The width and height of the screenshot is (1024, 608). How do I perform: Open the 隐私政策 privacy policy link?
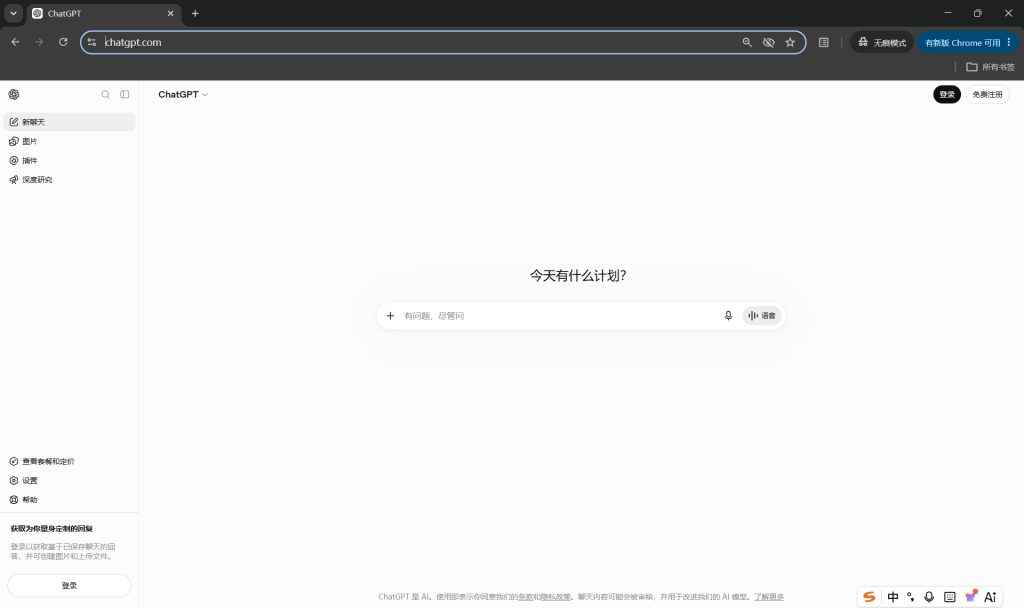coord(555,596)
